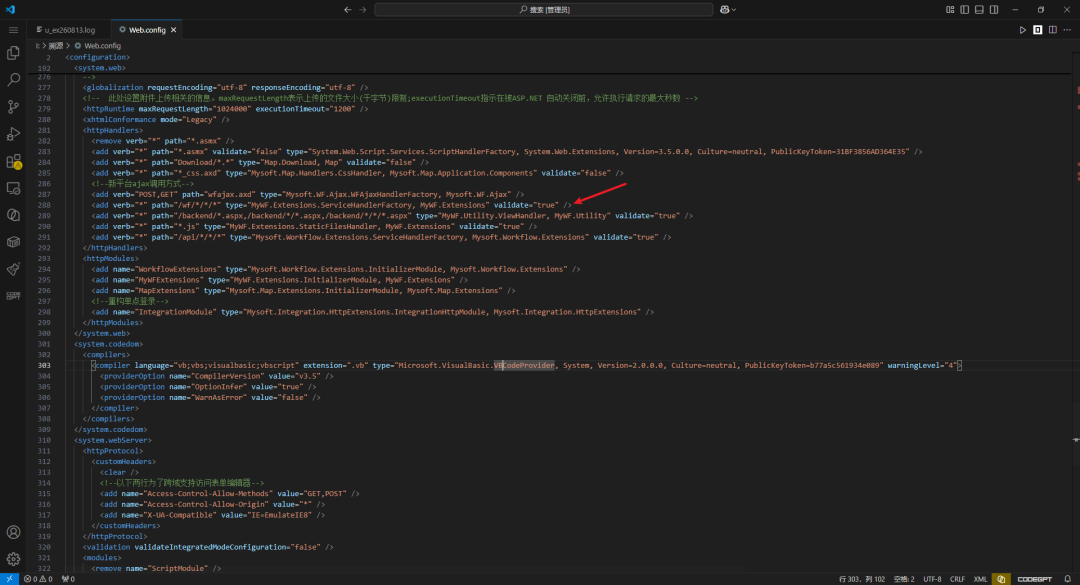Toggle the secondary side bar layout button

(x=994, y=10)
